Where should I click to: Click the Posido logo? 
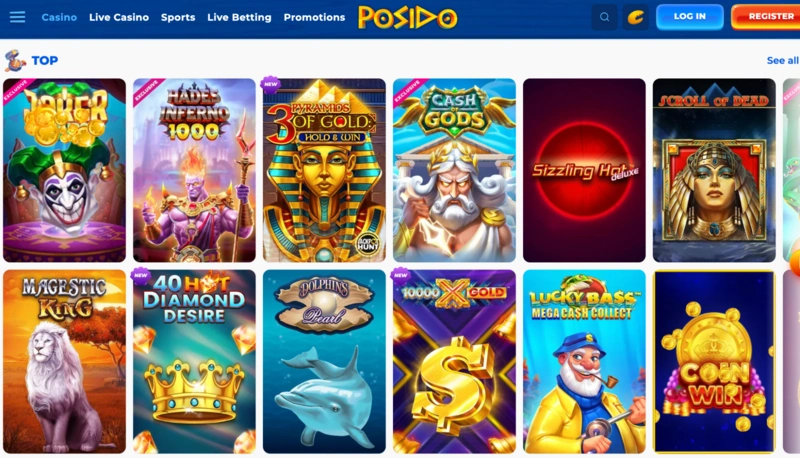click(408, 17)
